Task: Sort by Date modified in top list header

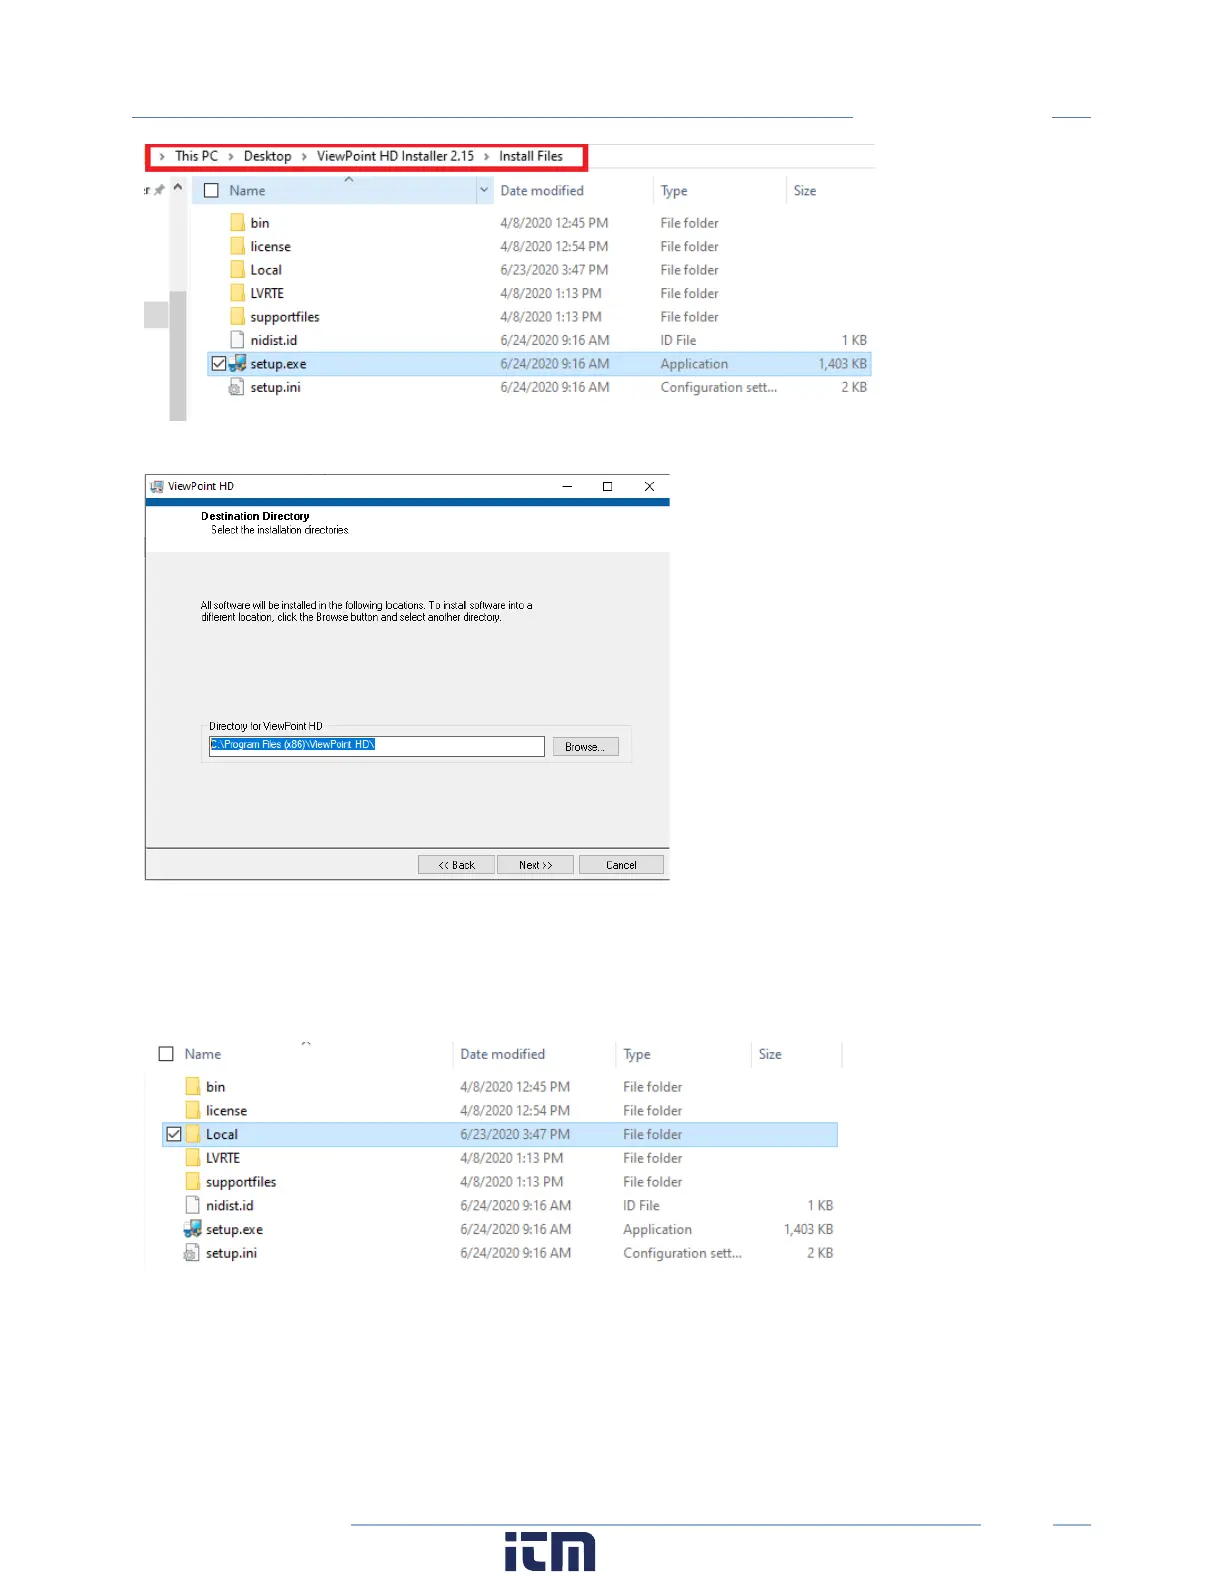Action: point(542,190)
